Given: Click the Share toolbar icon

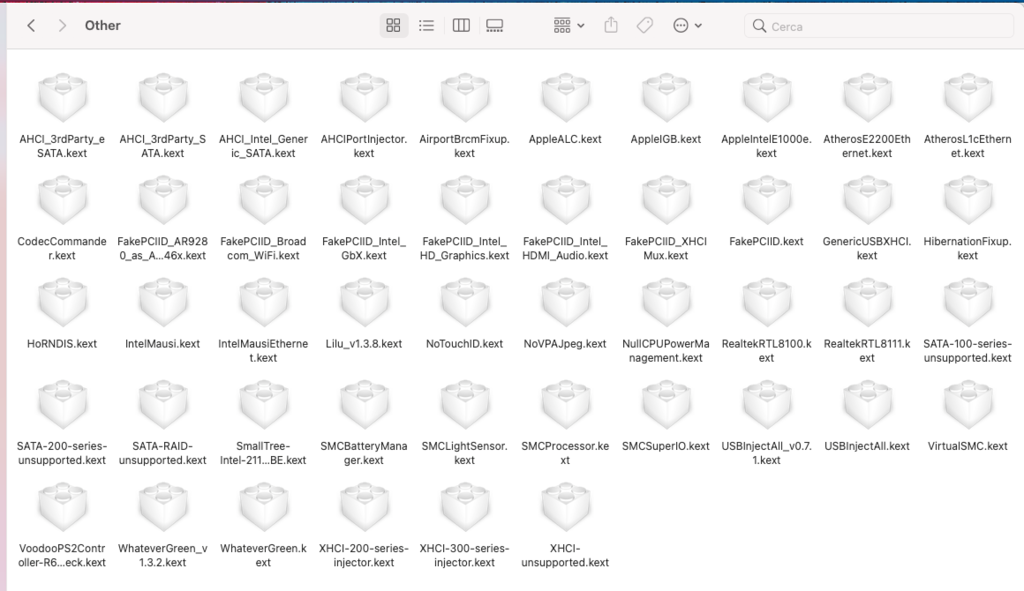Looking at the screenshot, I should (611, 26).
